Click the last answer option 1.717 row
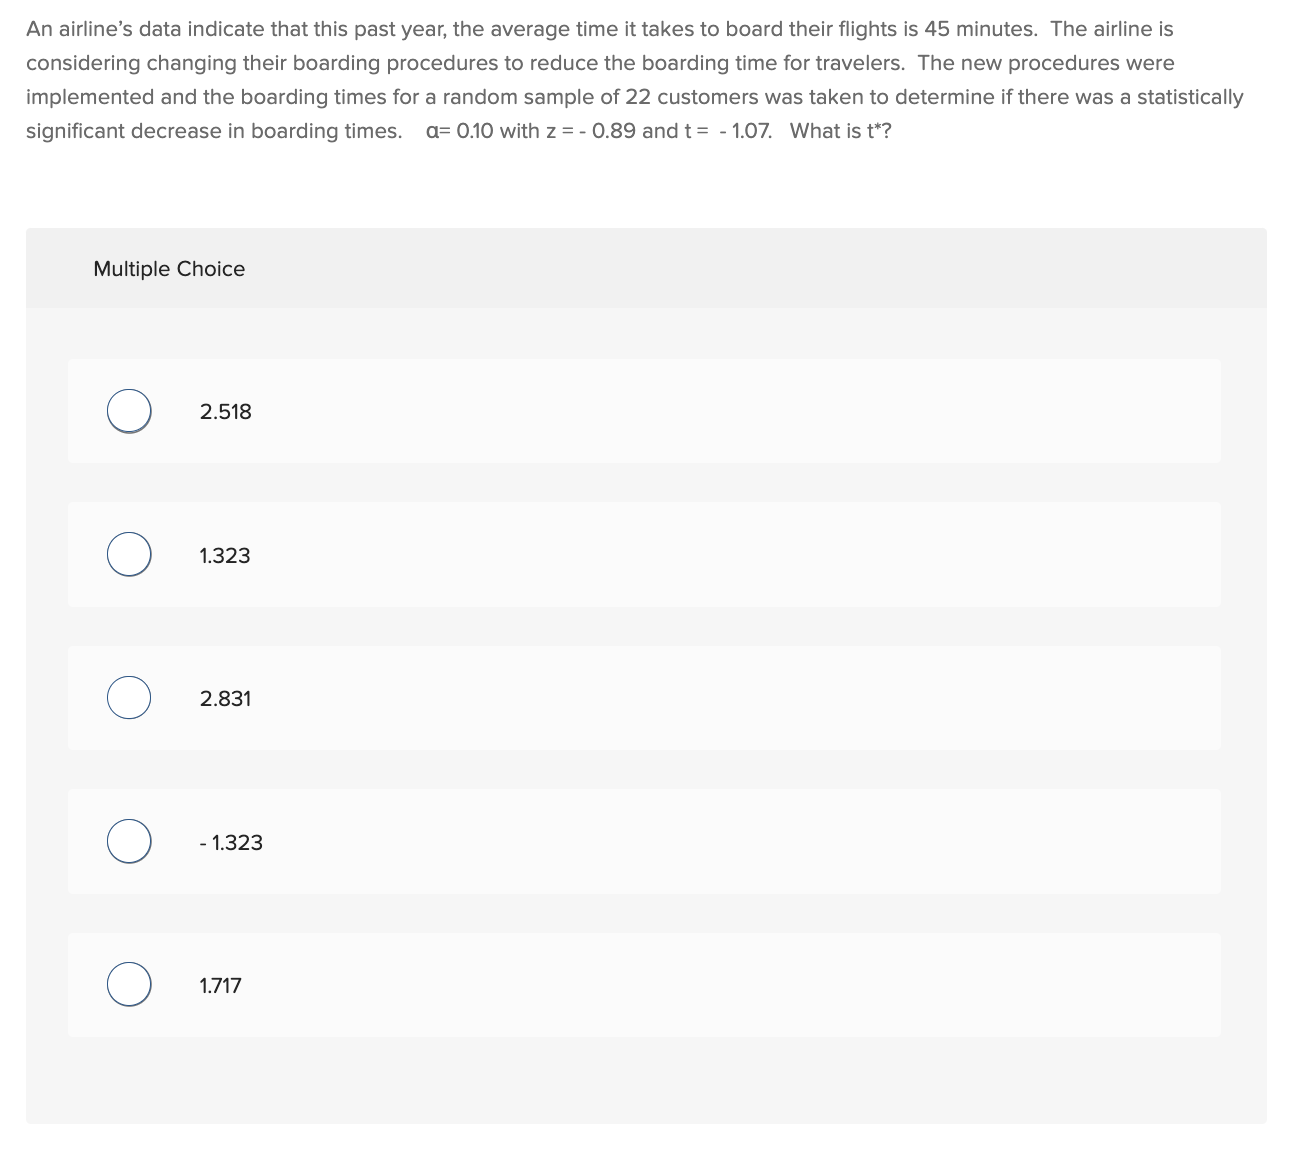The width and height of the screenshot is (1314, 1166). [x=644, y=984]
